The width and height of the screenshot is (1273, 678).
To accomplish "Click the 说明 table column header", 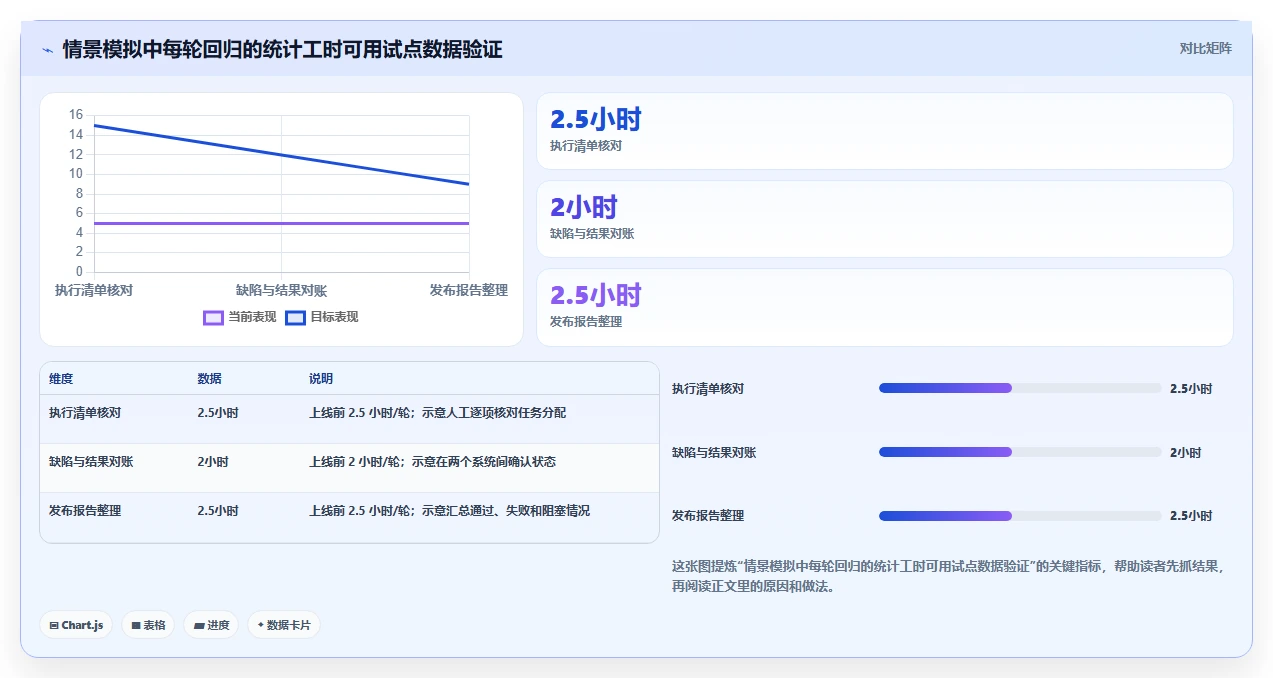I will [321, 379].
